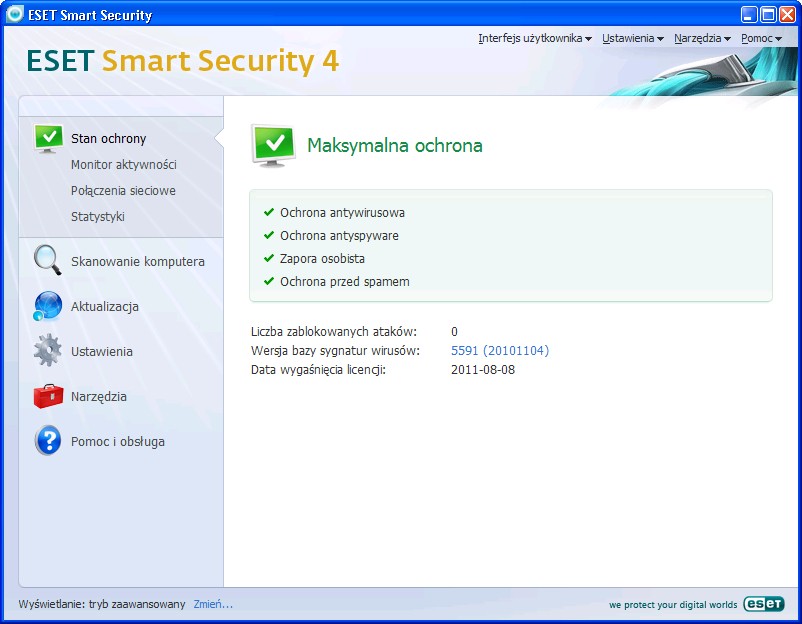Image resolution: width=802 pixels, height=624 pixels.
Task: Open the Pomoc top menu
Action: (x=762, y=38)
